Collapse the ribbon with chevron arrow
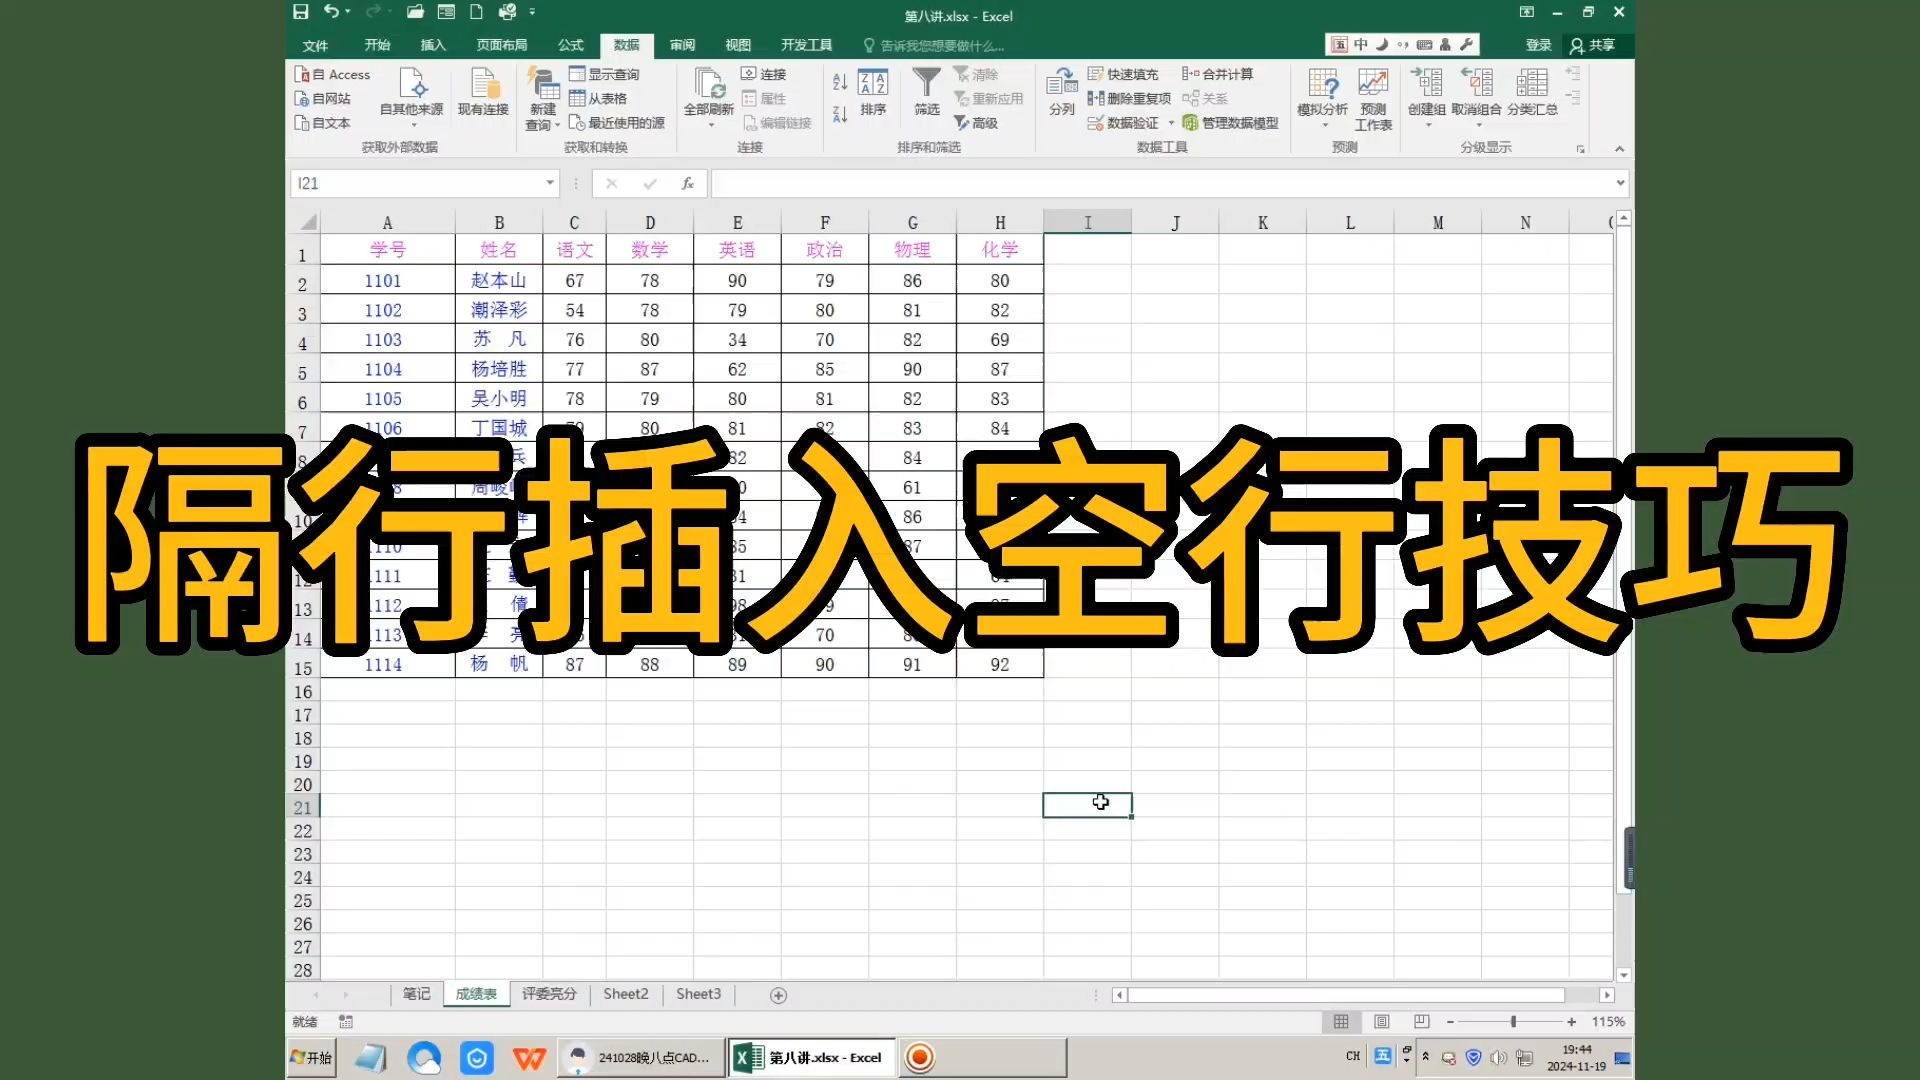 pos(1619,148)
